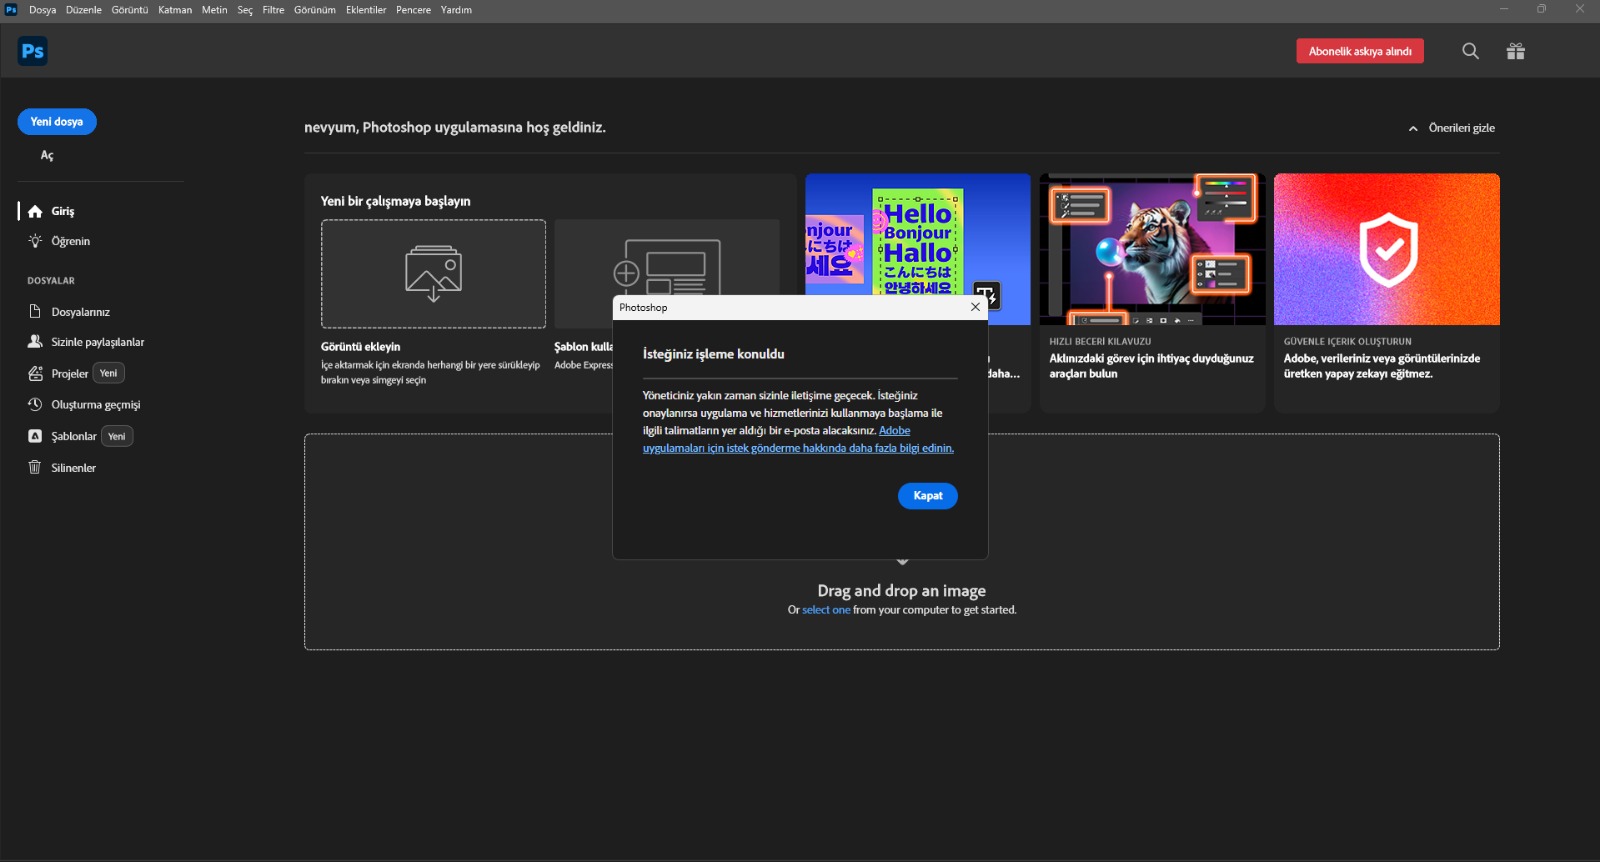Select Dosyalarınız label in sidebar

coord(81,312)
